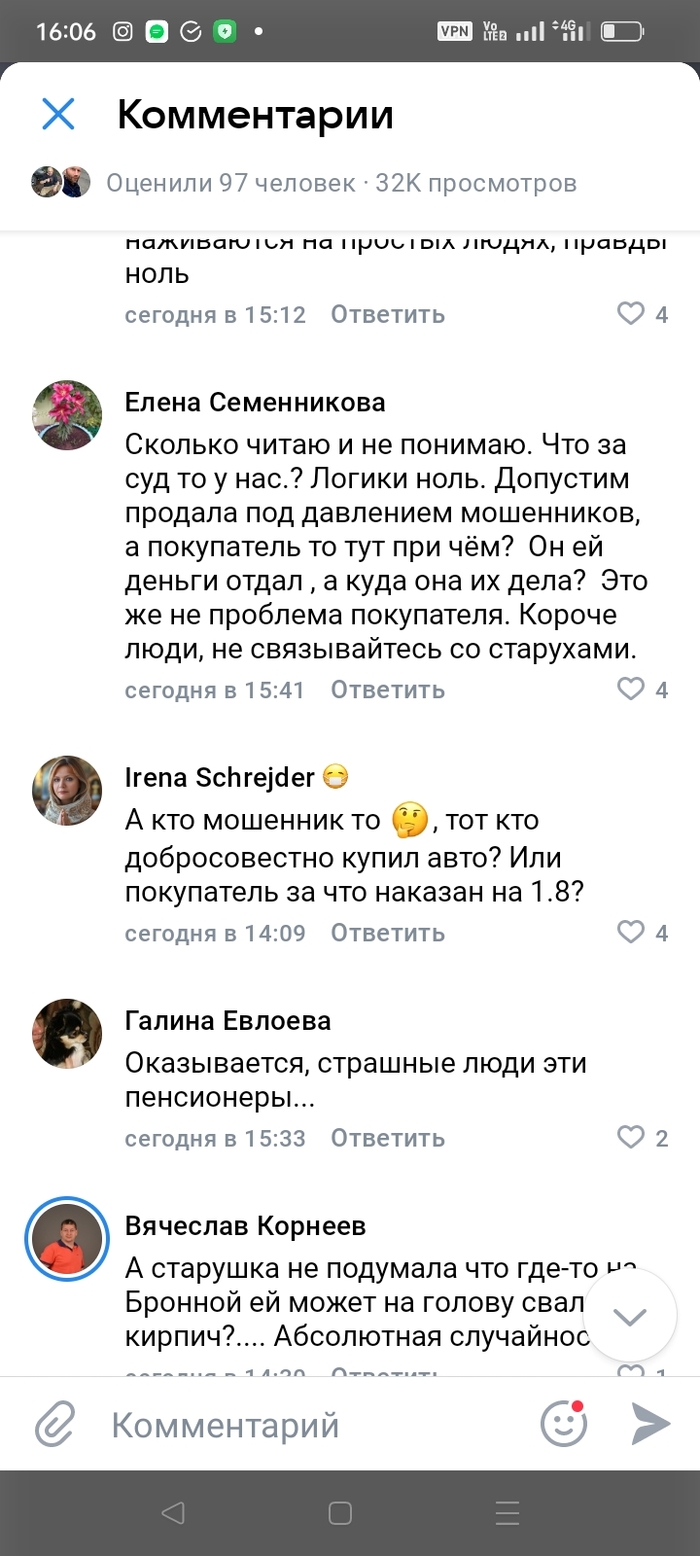Like the top comment posted at 15:12

click(x=631, y=314)
